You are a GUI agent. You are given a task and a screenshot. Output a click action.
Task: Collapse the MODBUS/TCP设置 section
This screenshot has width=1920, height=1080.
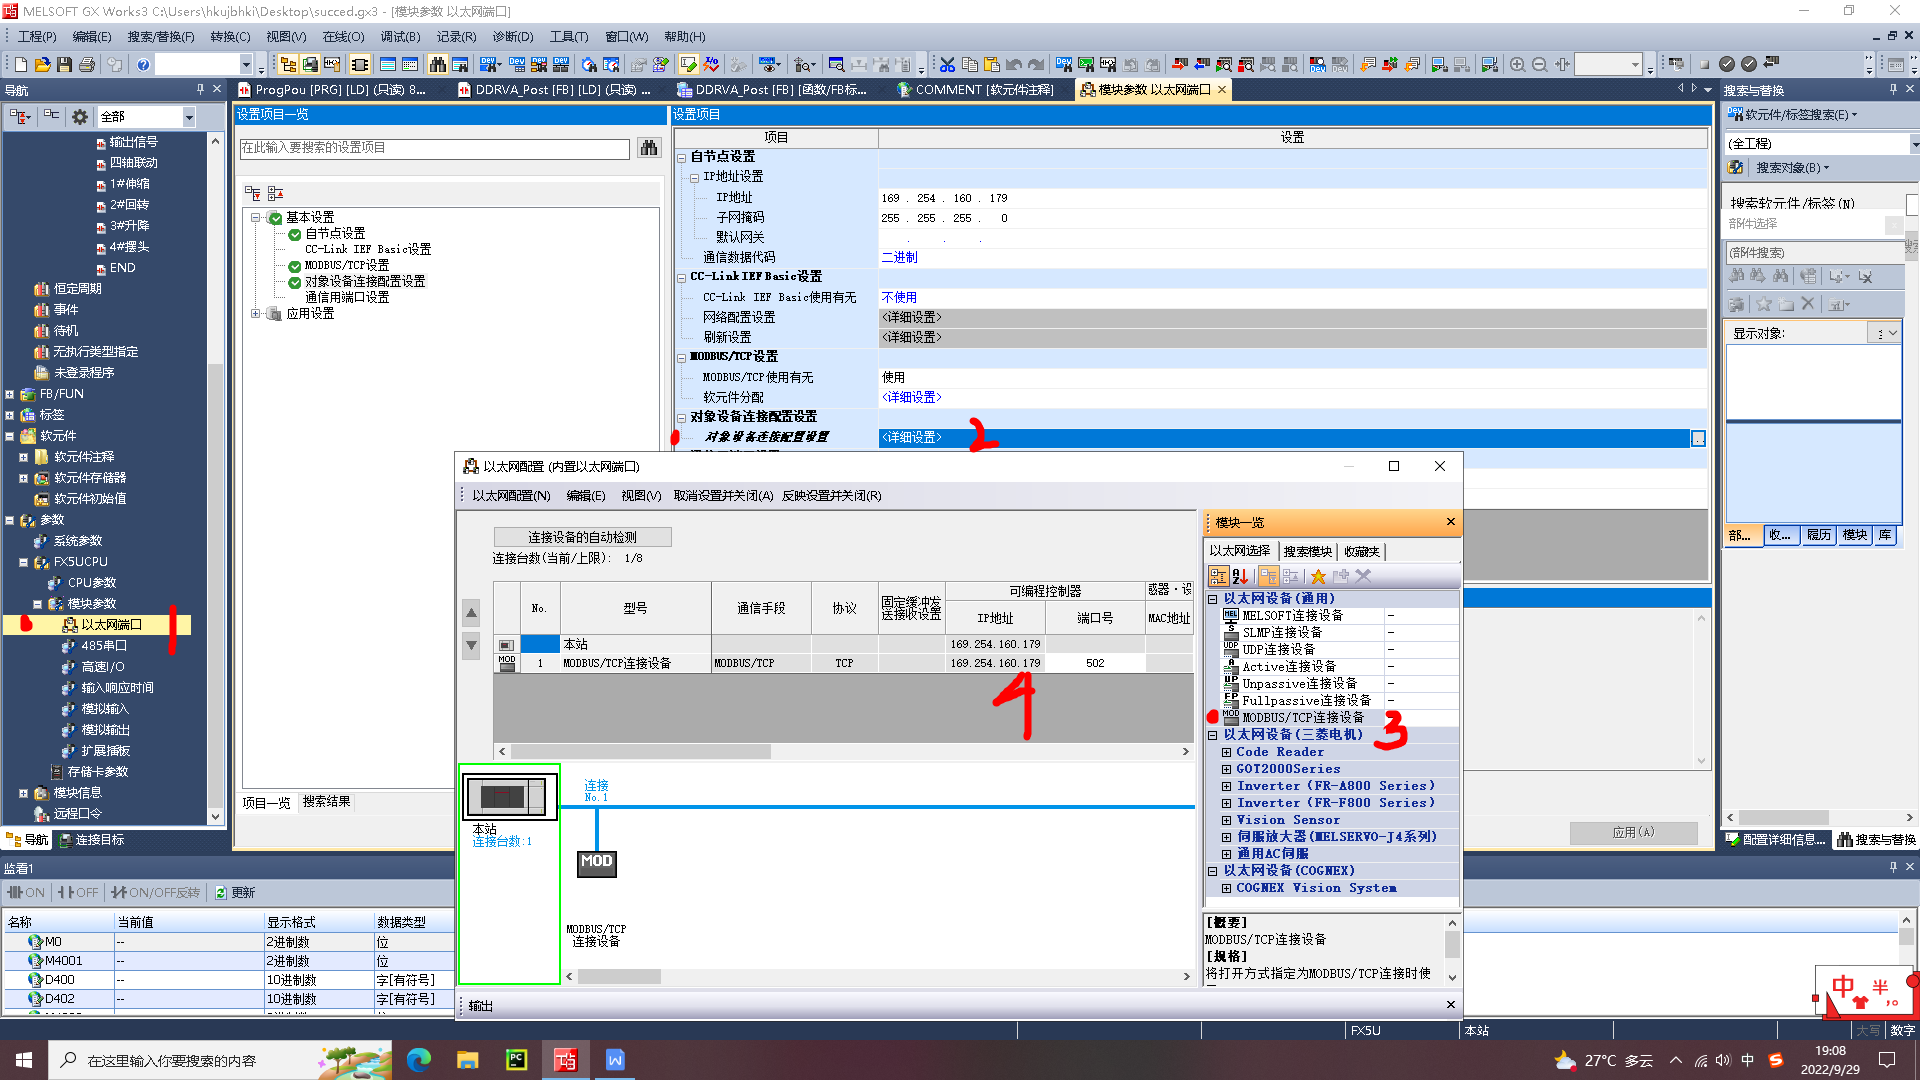pyautogui.click(x=682, y=358)
